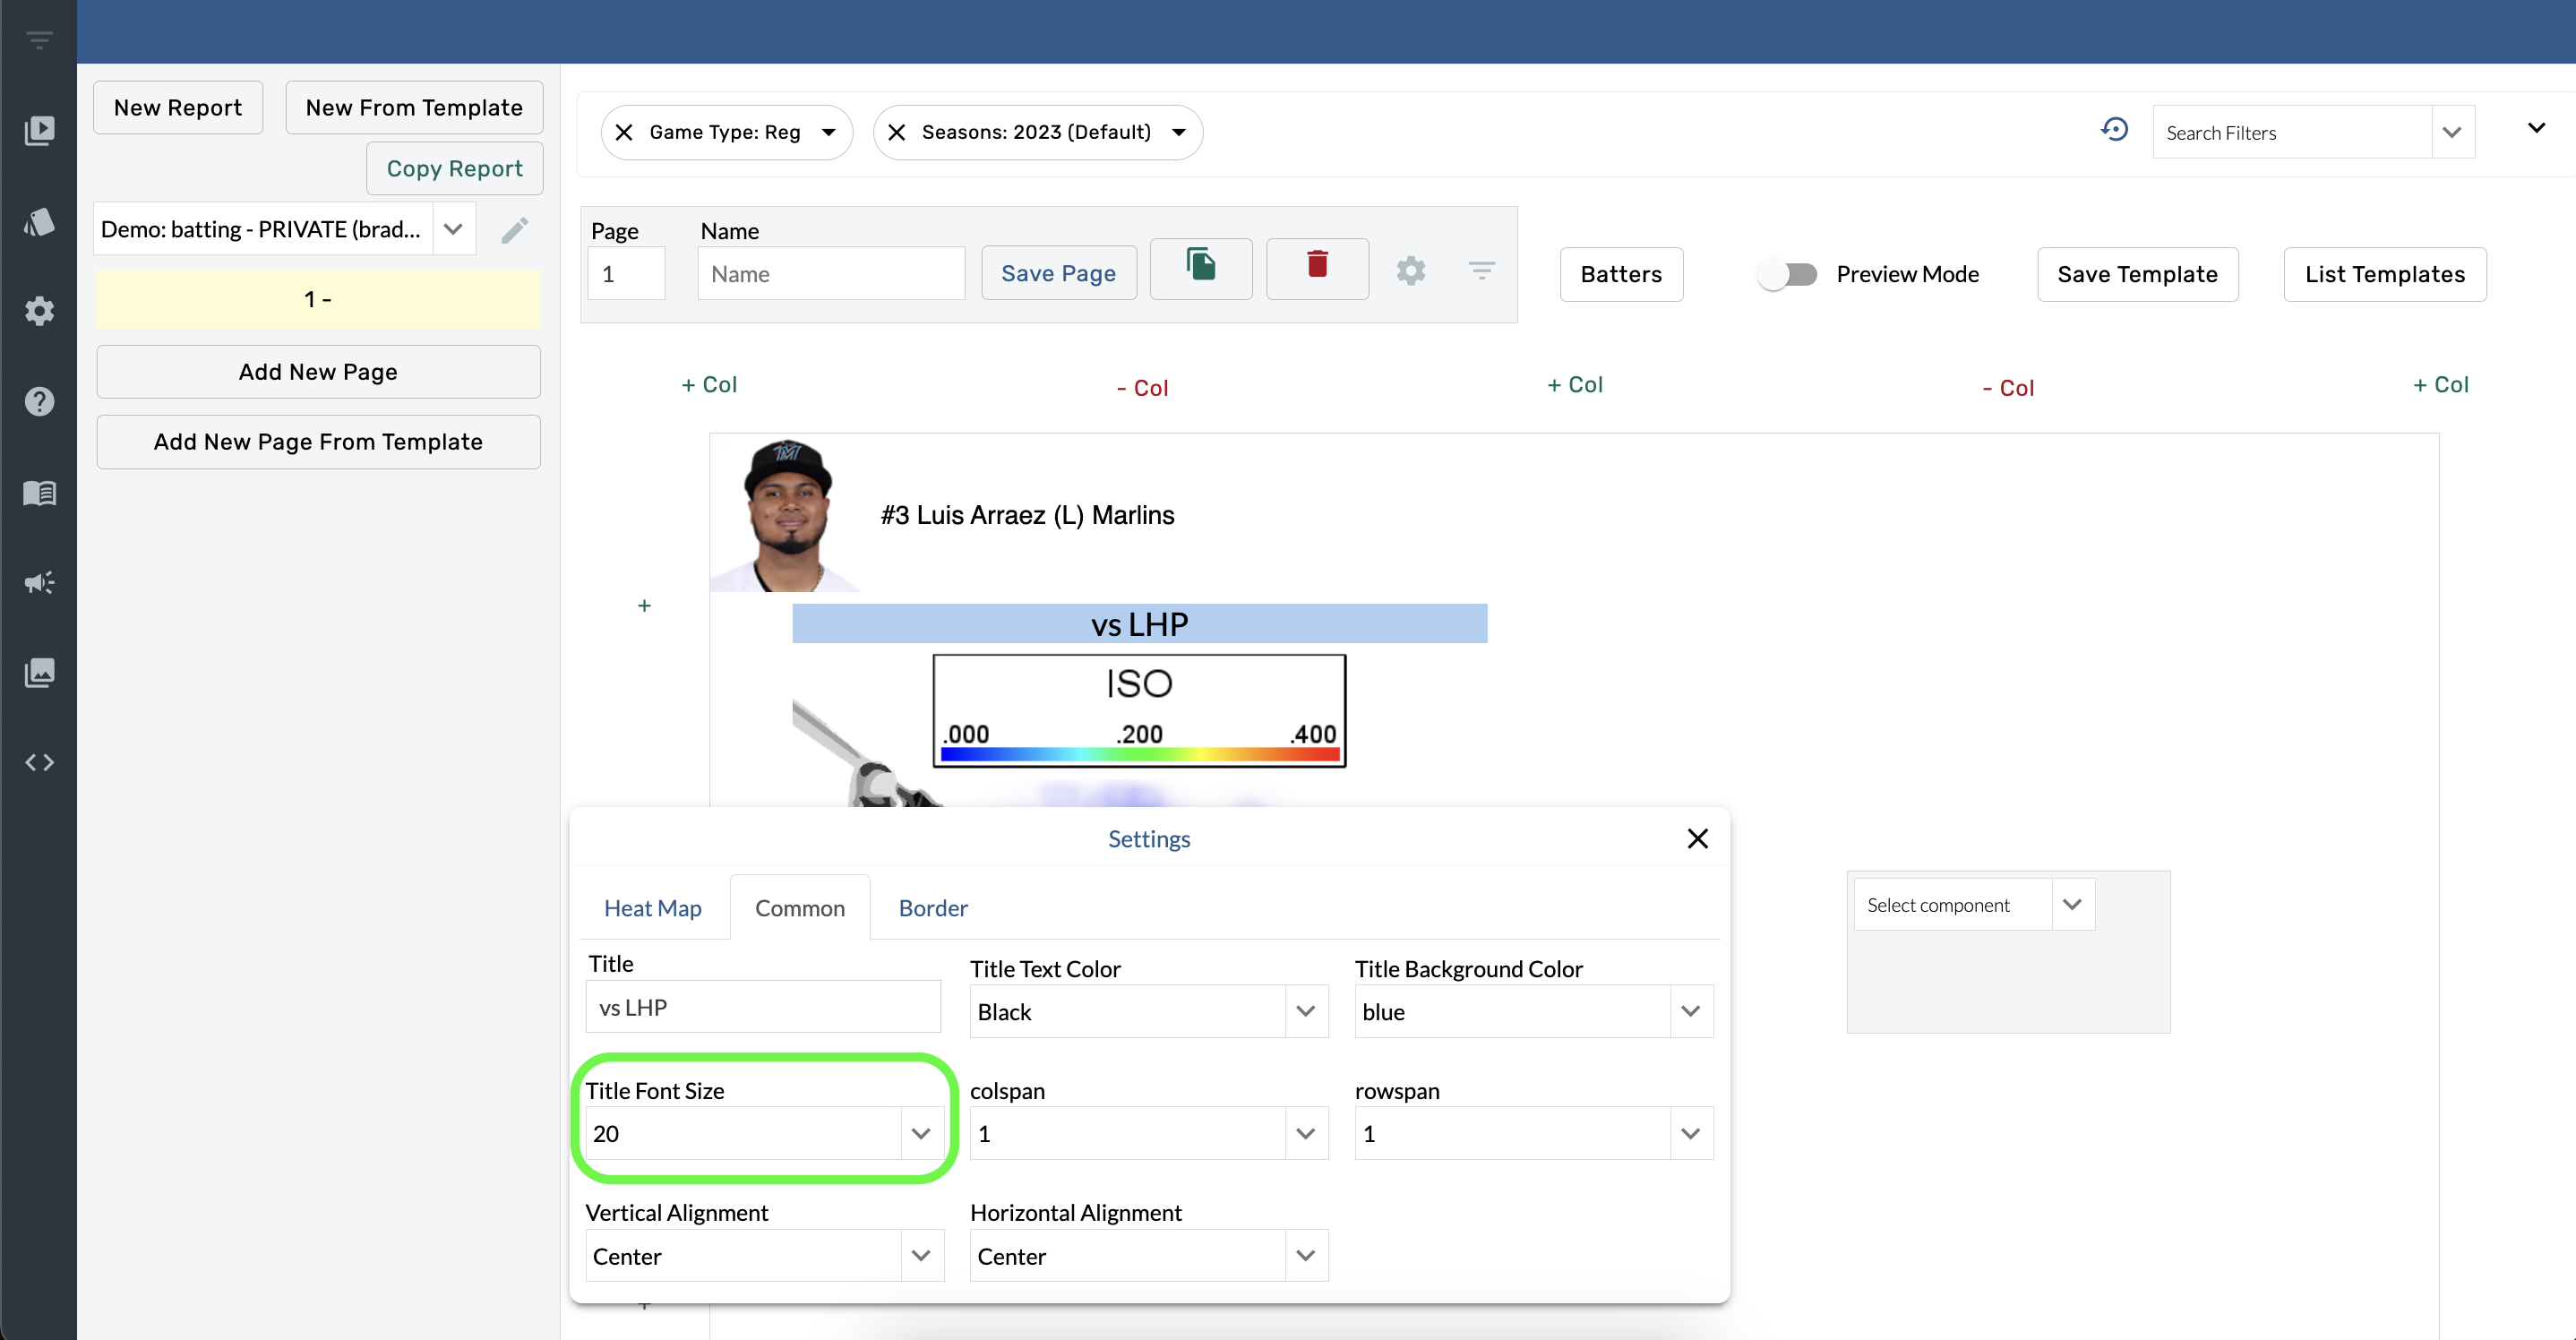The height and width of the screenshot is (1340, 2576).
Task: Click the pencil edit report icon
Action: click(x=514, y=230)
